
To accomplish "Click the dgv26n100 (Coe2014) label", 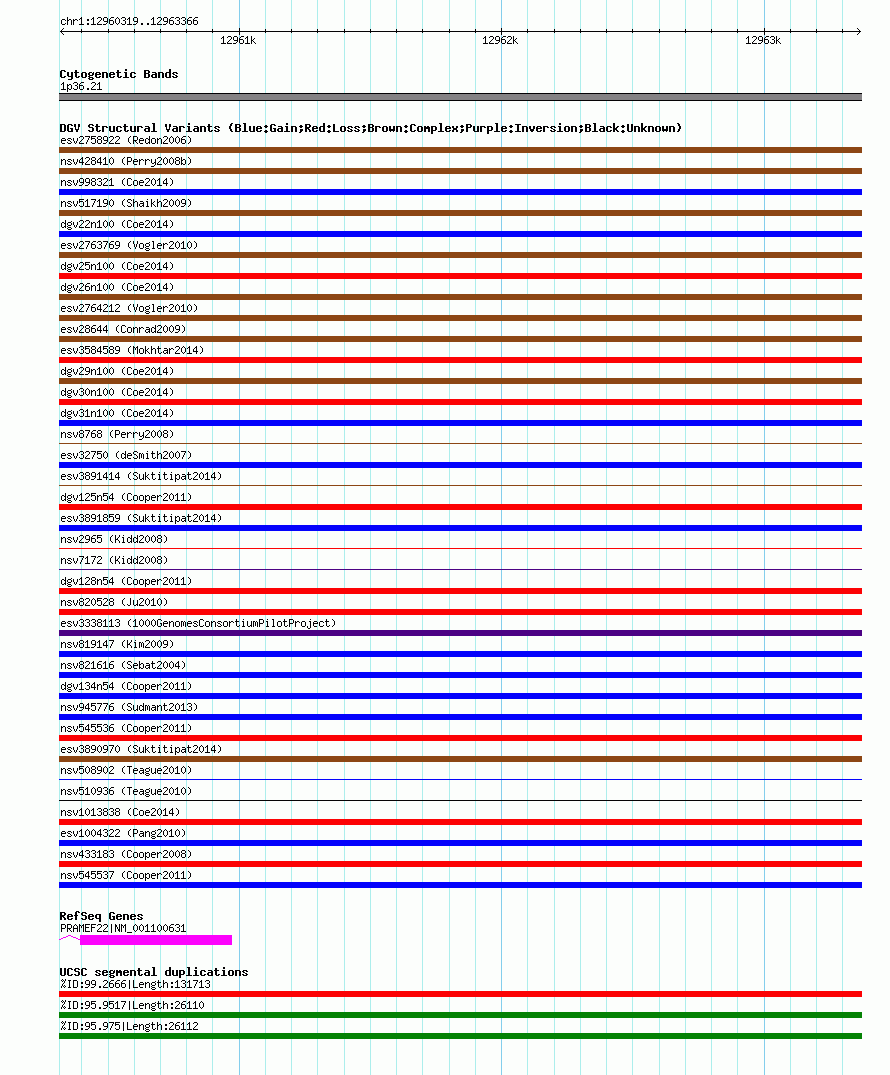I will coord(117,287).
